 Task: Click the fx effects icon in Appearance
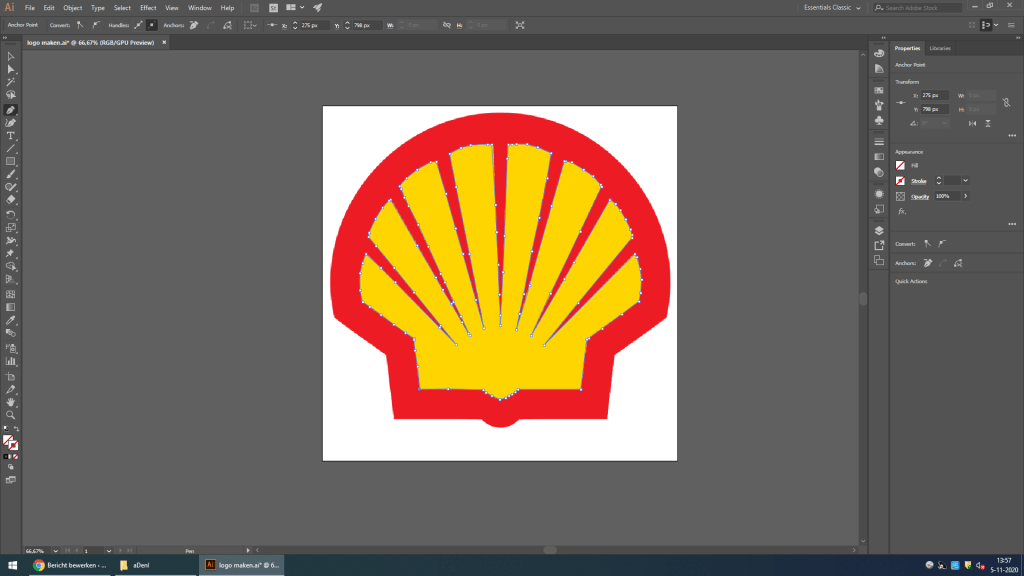(x=901, y=211)
